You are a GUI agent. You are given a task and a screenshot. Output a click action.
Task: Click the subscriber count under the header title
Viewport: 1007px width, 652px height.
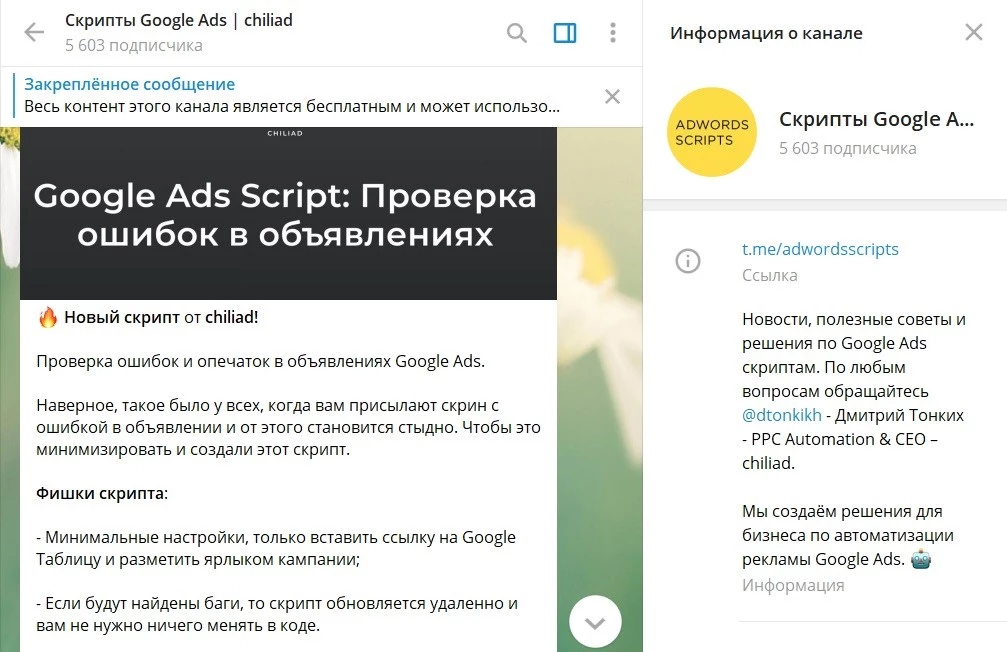134,46
